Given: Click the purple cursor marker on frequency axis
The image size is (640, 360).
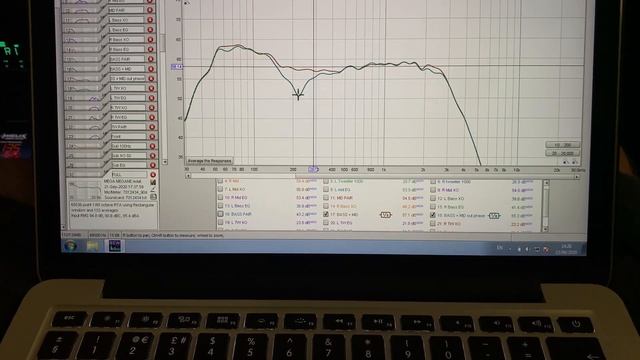Looking at the screenshot, I should (313, 169).
